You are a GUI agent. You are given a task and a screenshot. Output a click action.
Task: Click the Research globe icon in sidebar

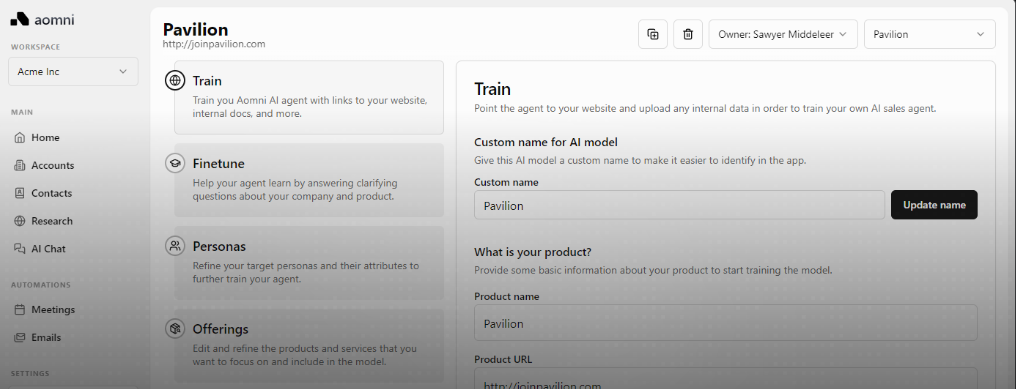[19, 221]
